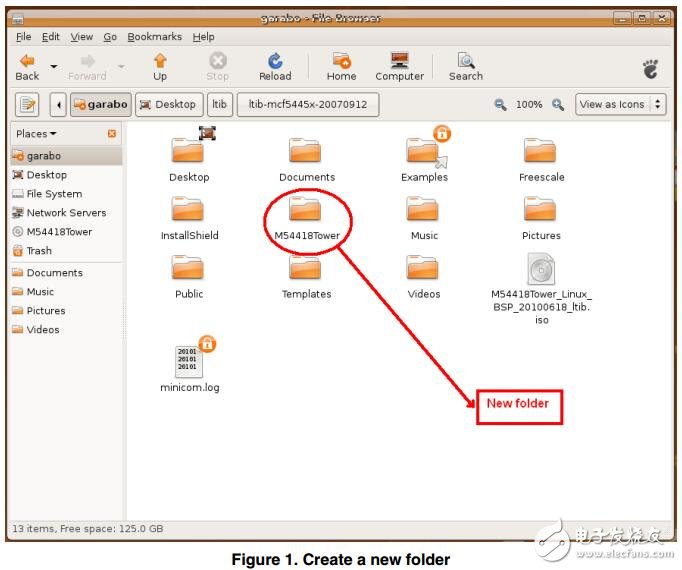
Task: Click the ltib path bar button
Action: click(x=219, y=104)
